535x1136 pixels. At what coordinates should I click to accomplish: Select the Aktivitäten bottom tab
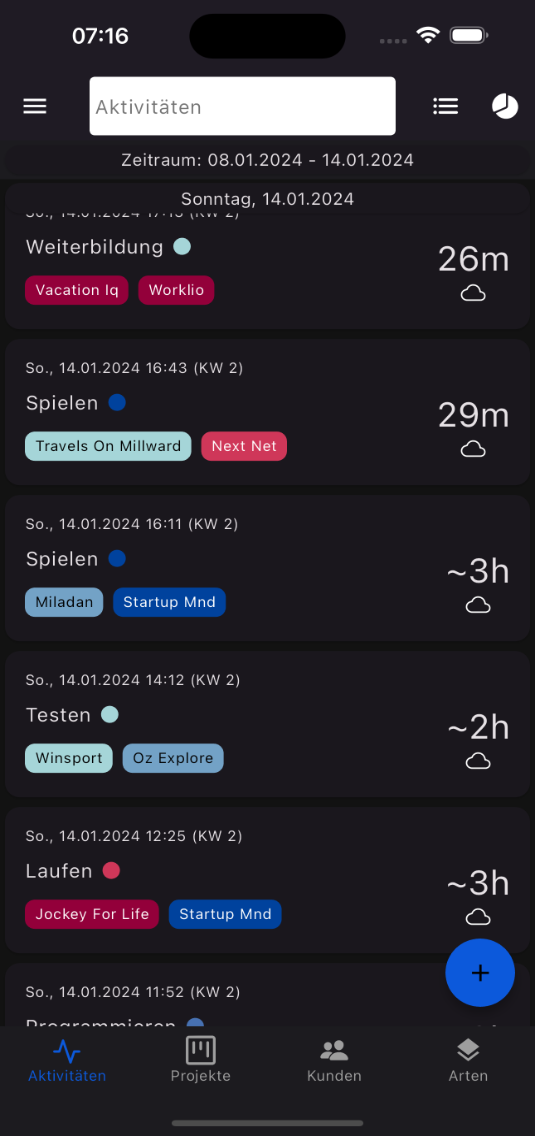point(67,1060)
